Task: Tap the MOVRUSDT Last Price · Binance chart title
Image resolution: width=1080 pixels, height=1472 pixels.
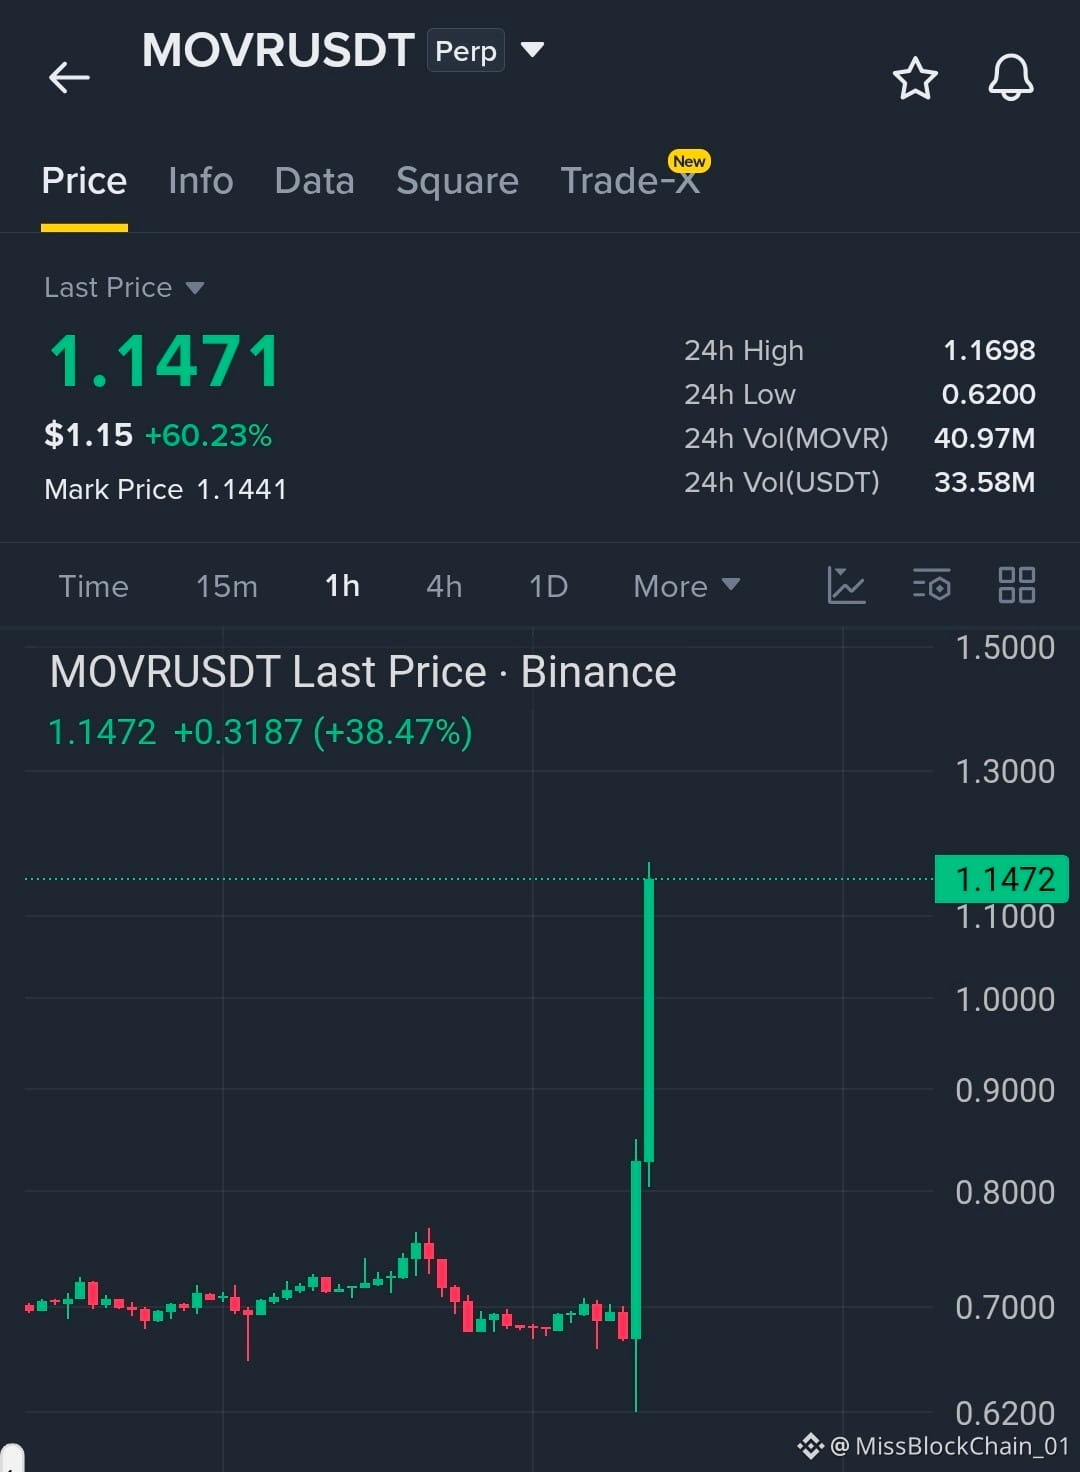Action: 363,672
